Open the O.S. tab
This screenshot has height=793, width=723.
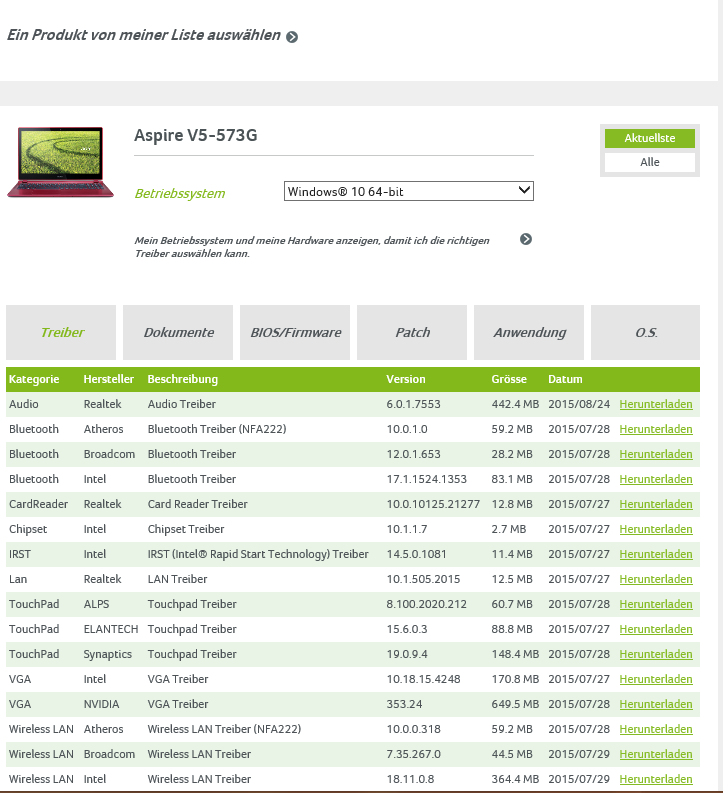tap(646, 332)
